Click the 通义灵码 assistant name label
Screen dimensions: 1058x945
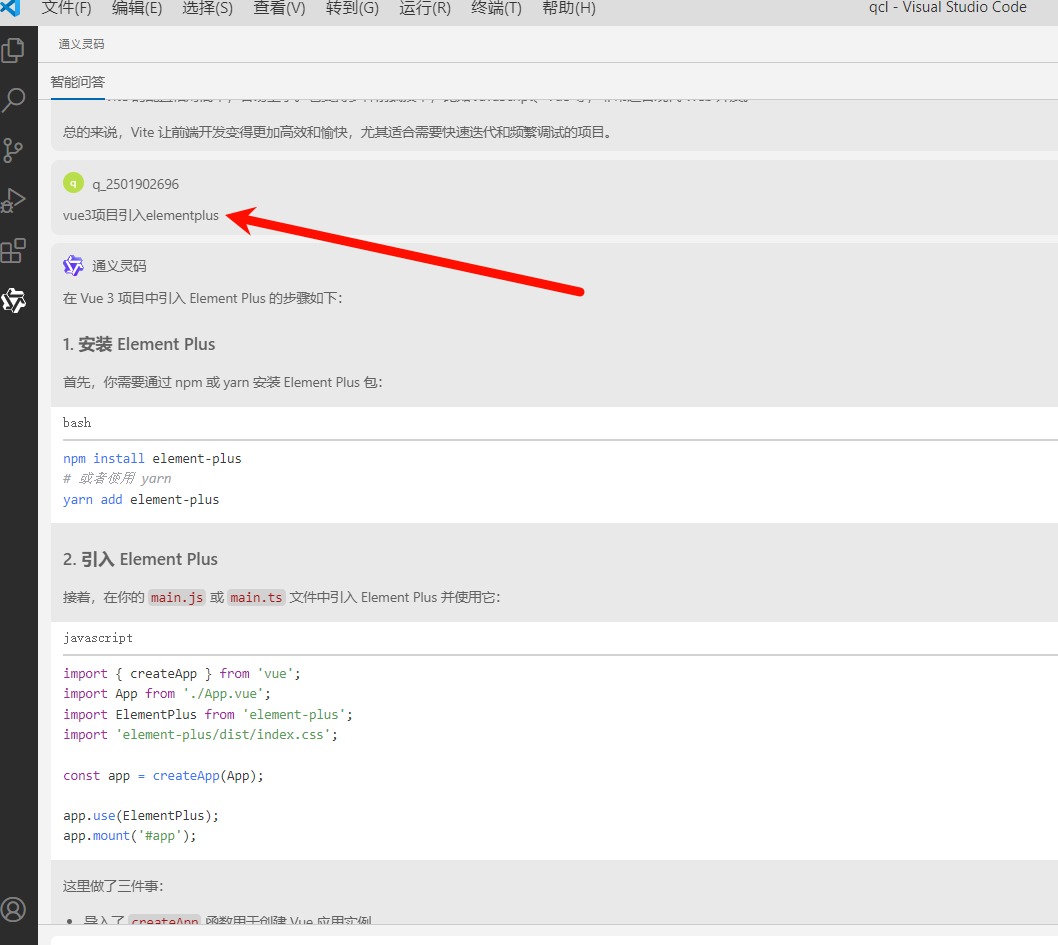tap(119, 266)
